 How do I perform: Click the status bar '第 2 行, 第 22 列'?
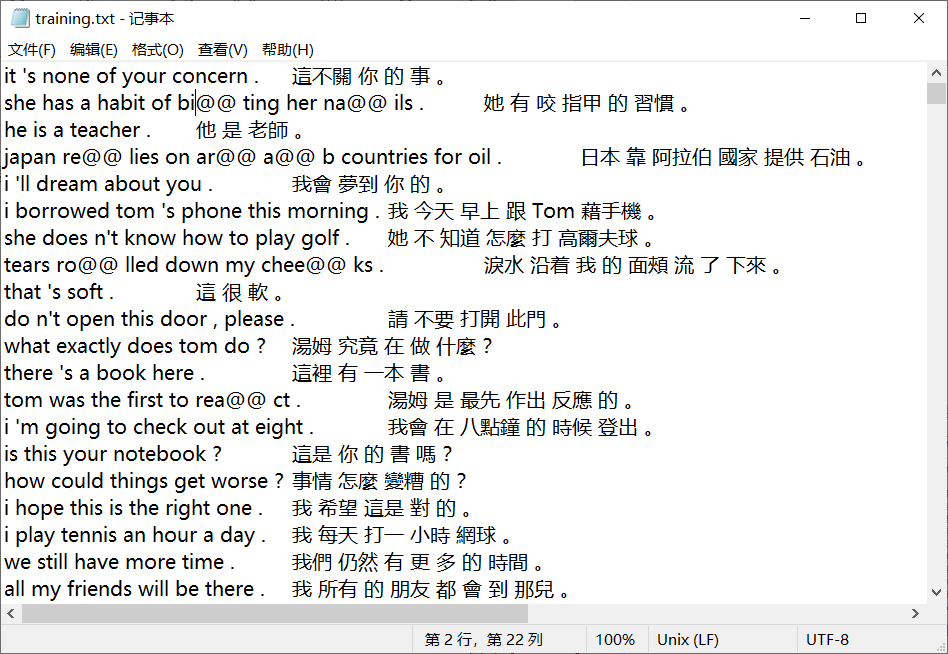[484, 639]
